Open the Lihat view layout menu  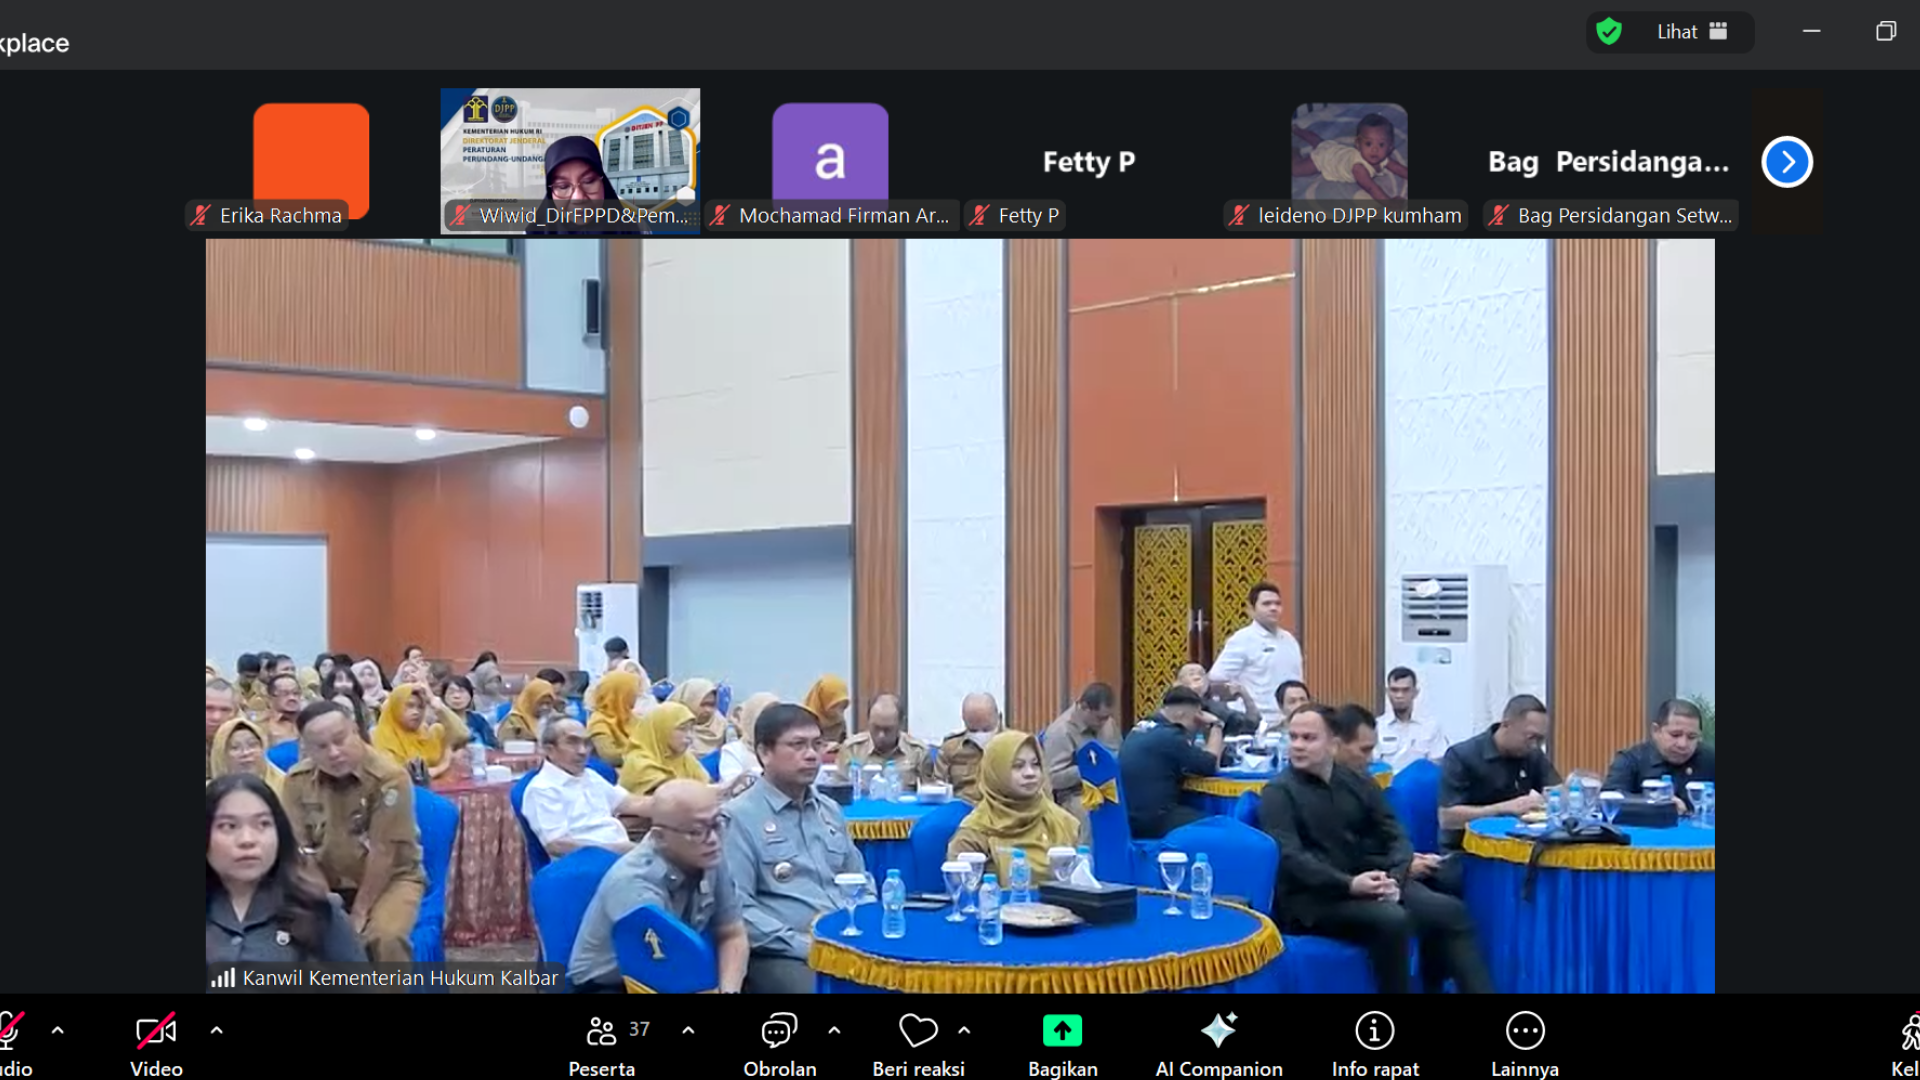tap(1692, 32)
